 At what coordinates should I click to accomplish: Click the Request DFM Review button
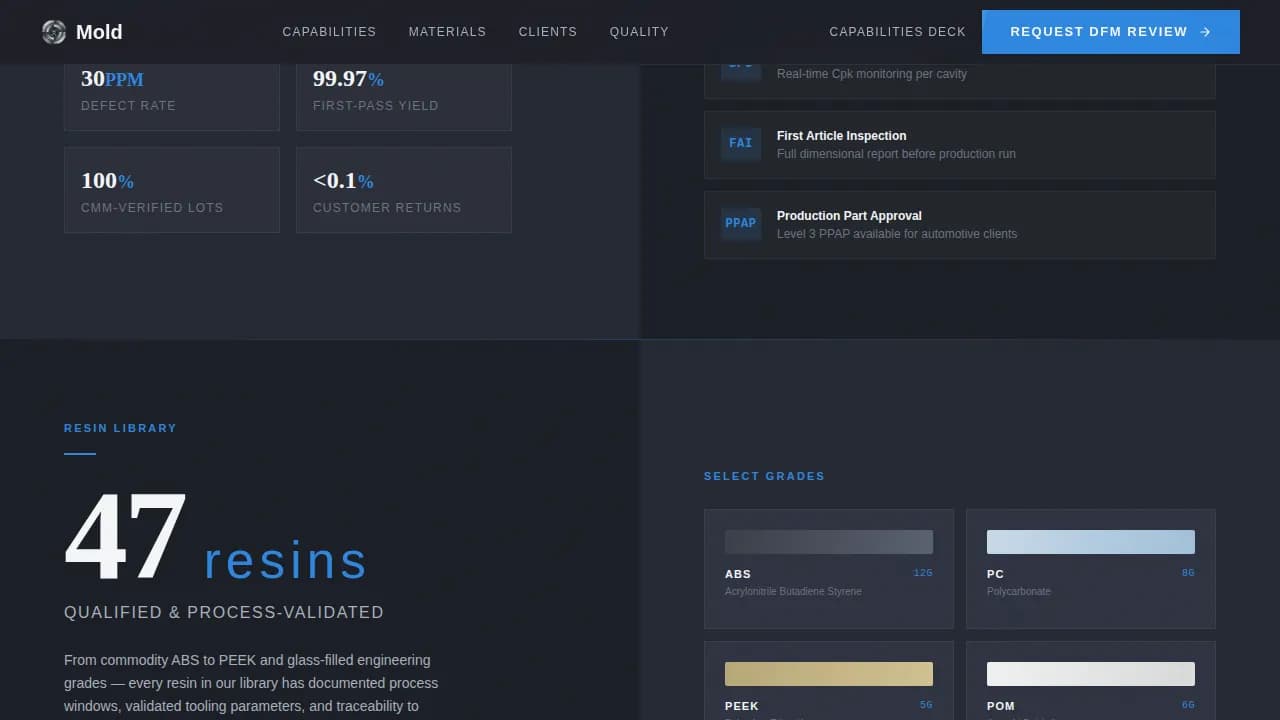1110,31
